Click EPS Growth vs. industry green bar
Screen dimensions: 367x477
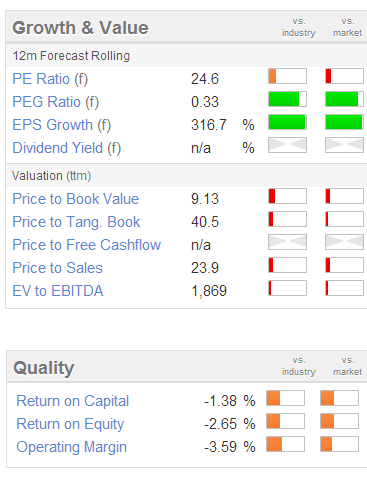(287, 122)
